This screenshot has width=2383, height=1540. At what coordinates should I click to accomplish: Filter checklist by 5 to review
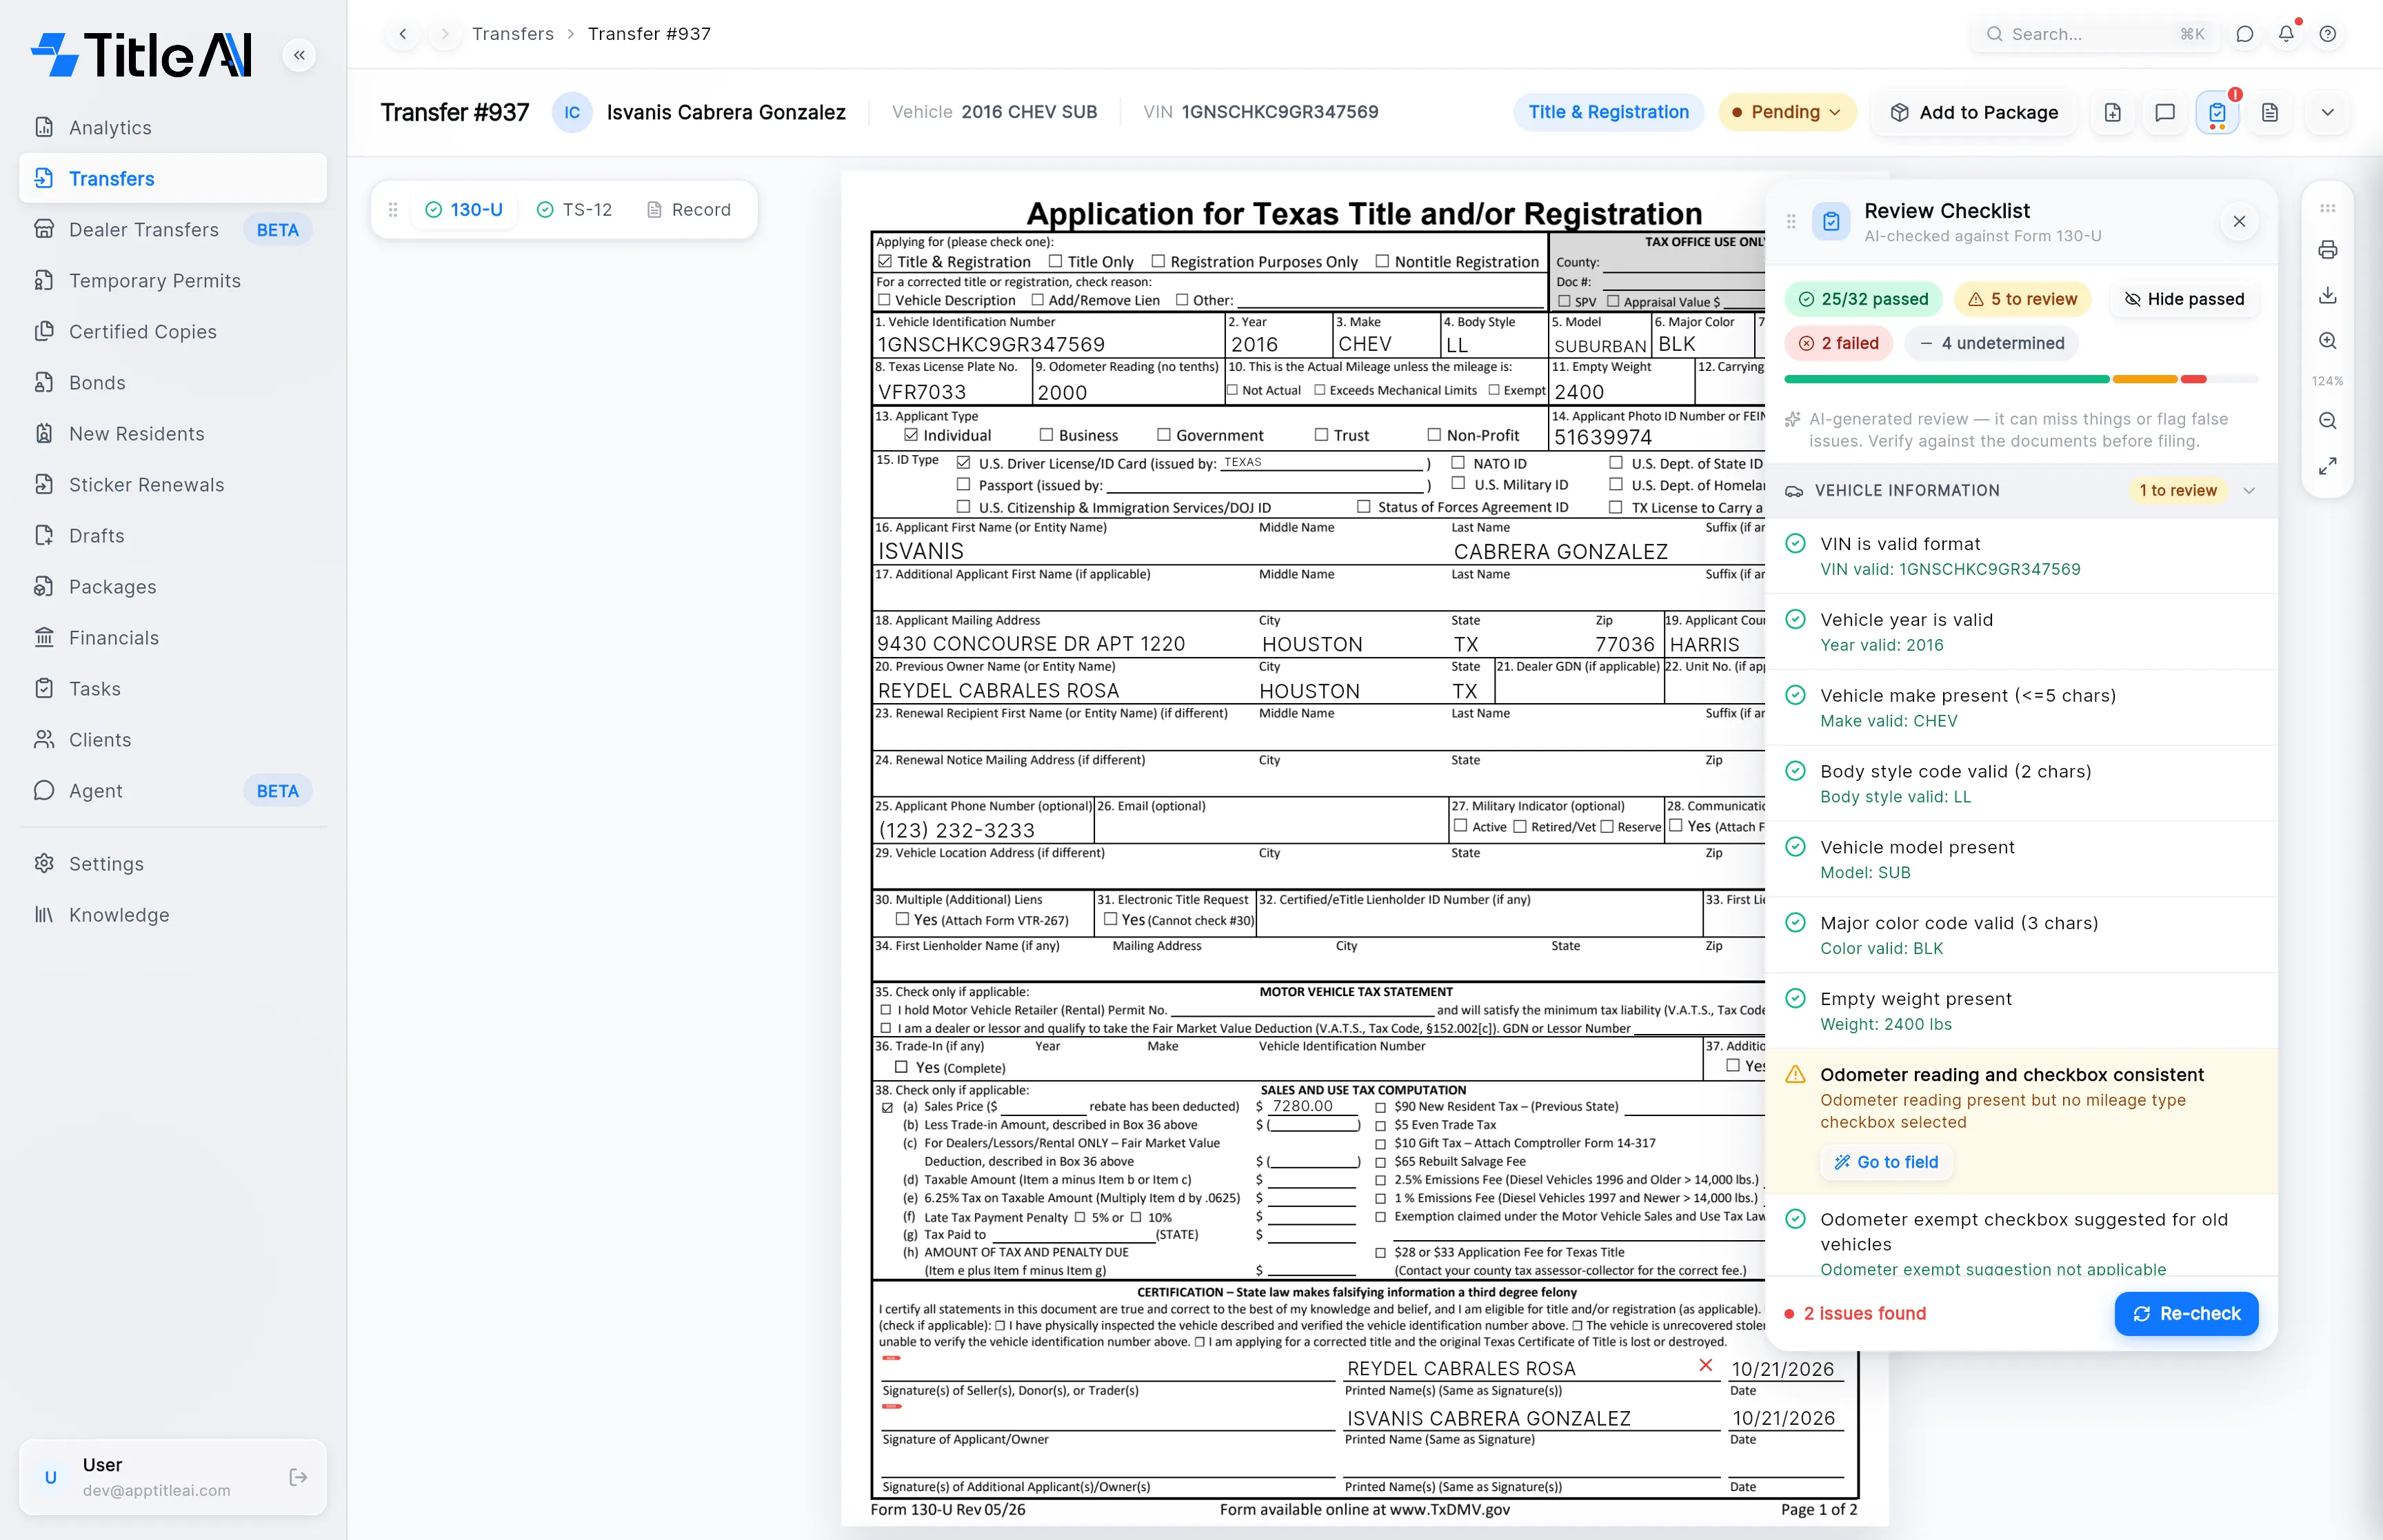pos(2022,299)
